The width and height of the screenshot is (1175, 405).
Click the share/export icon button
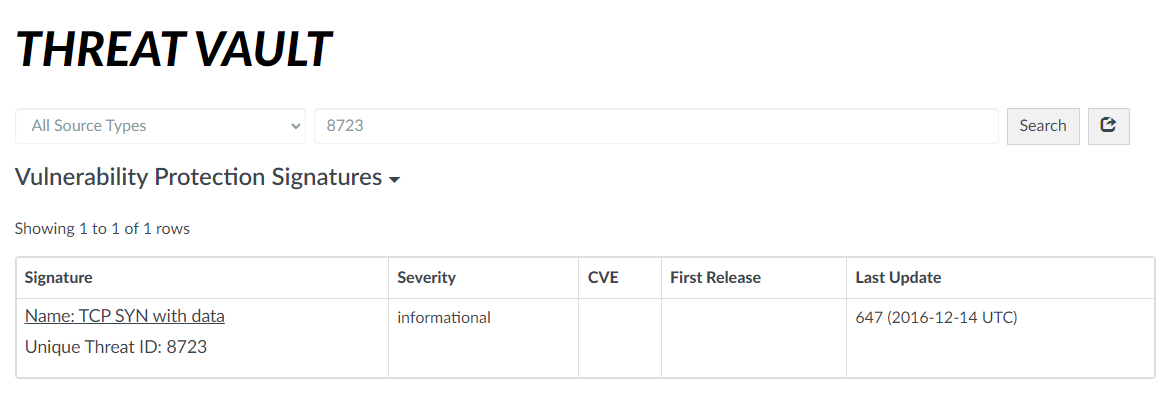[1108, 126]
